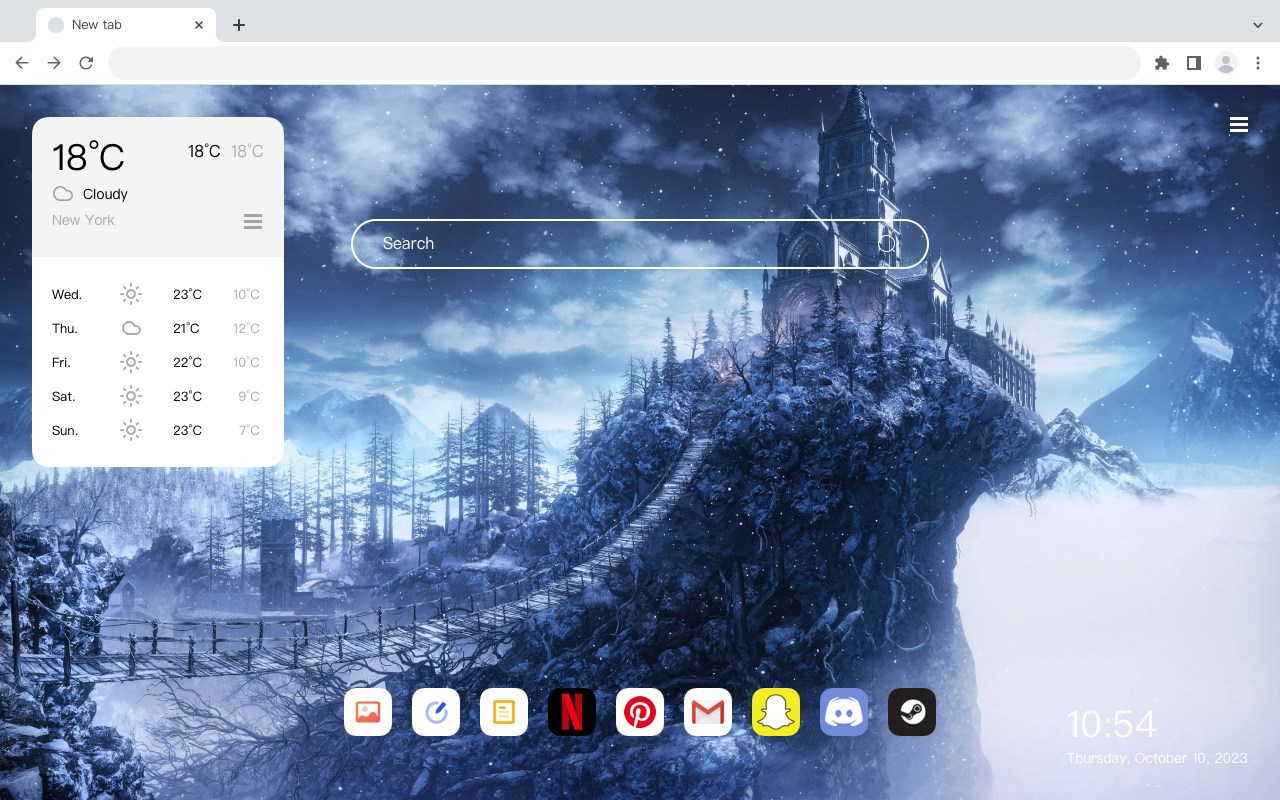Viewport: 1280px width, 800px height.
Task: Click the cloud icon beside Cloudy
Action: 63,194
